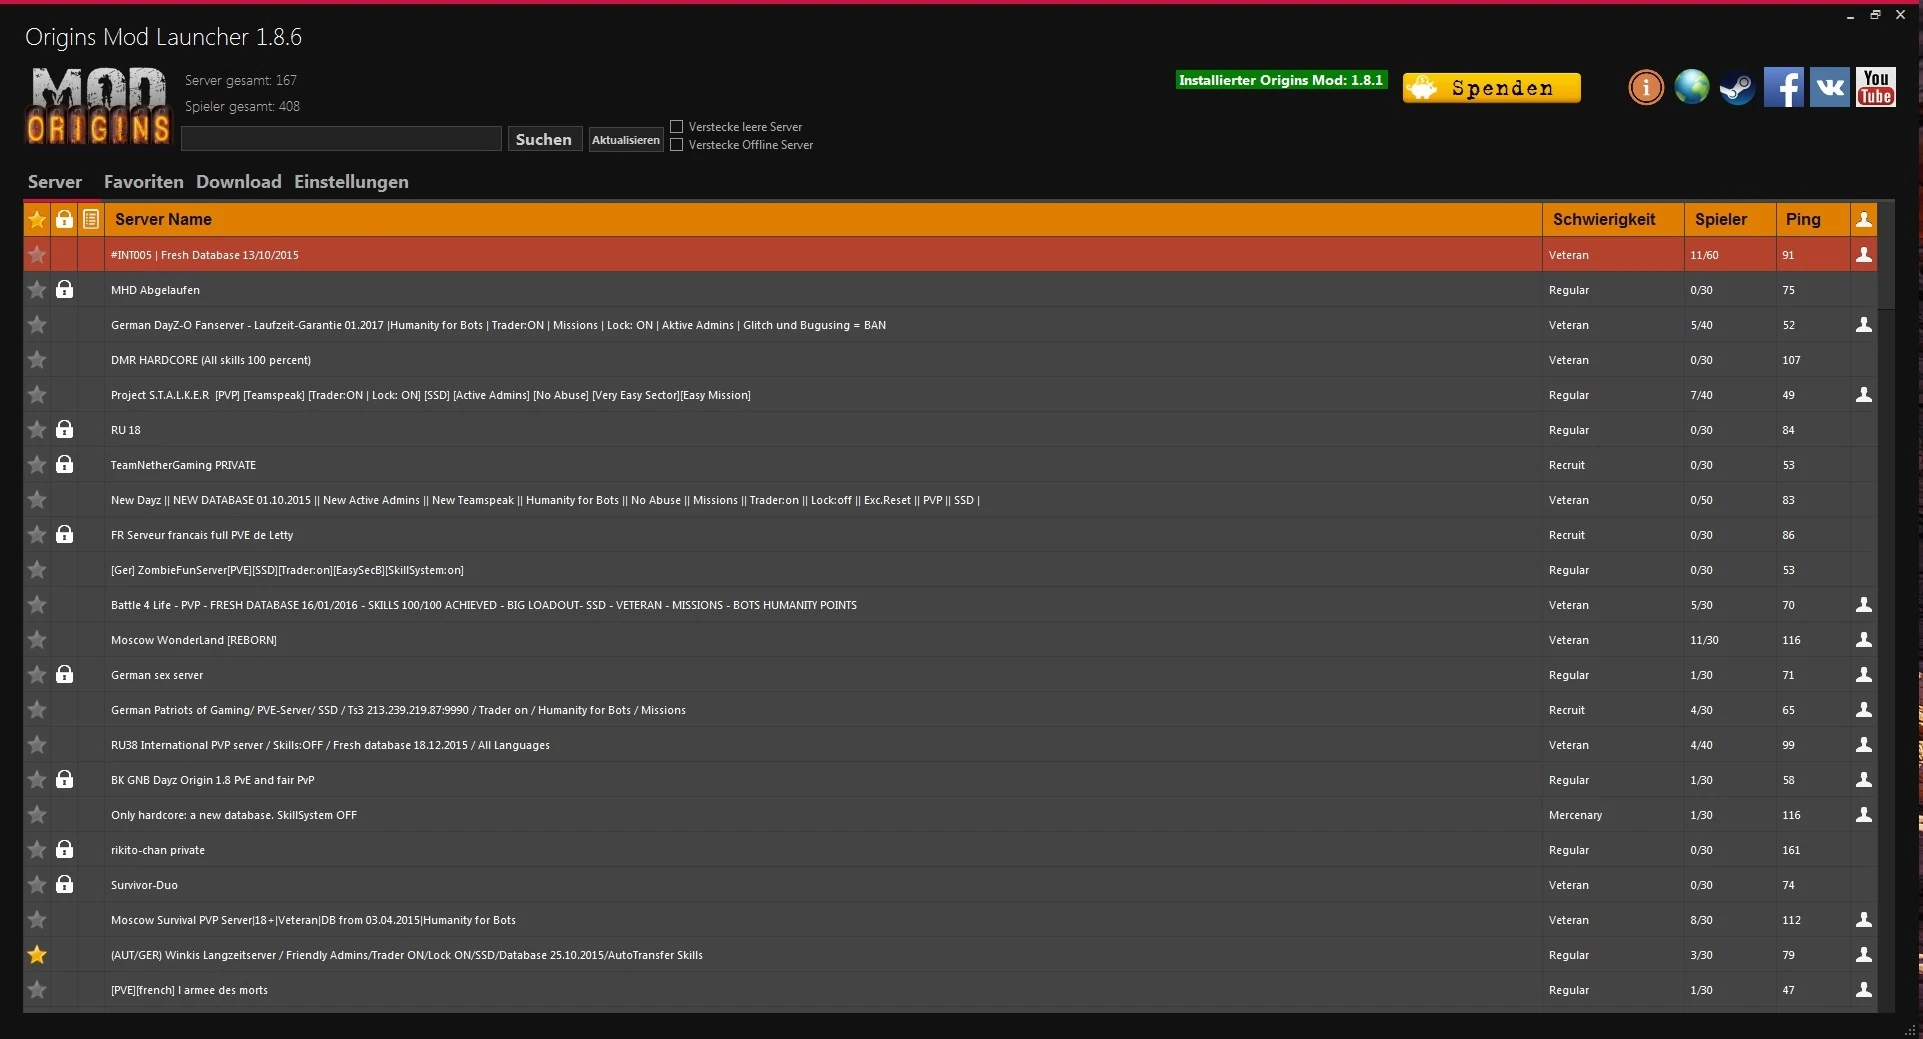Viewport: 1923px width, 1039px height.
Task: Open the website globe icon
Action: pos(1692,87)
